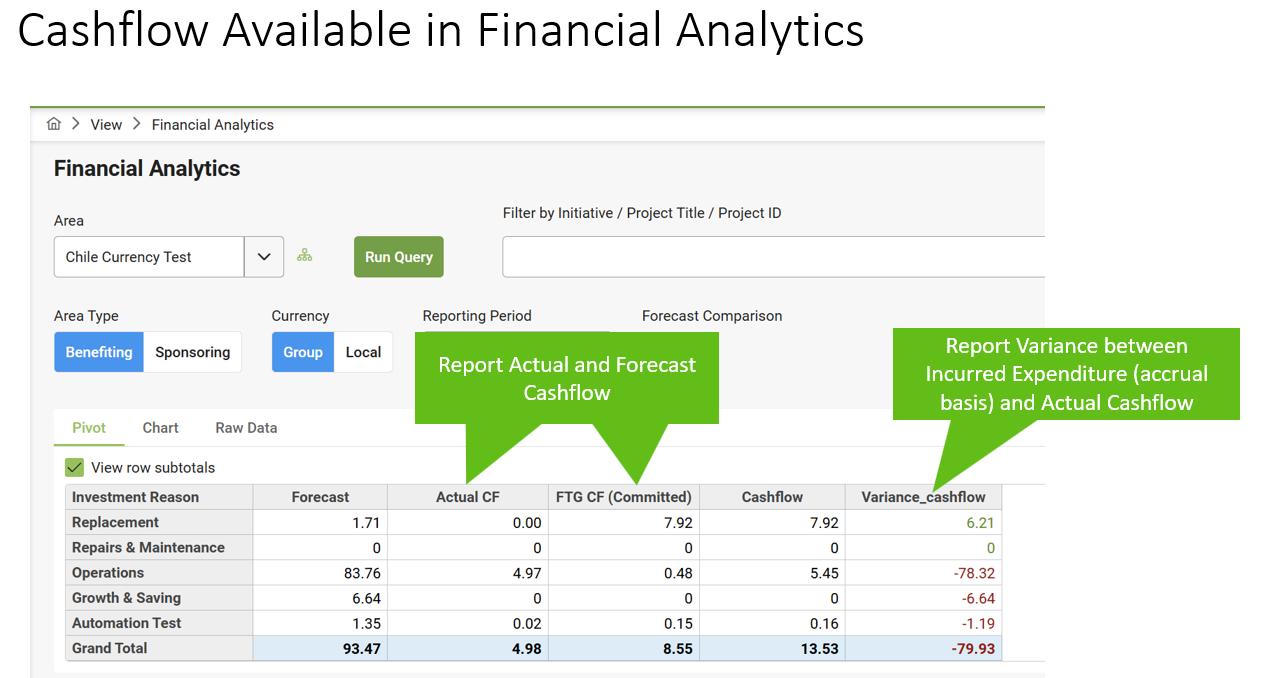Select the Automation Test row label
Image resolution: width=1276 pixels, height=678 pixels.
point(159,623)
